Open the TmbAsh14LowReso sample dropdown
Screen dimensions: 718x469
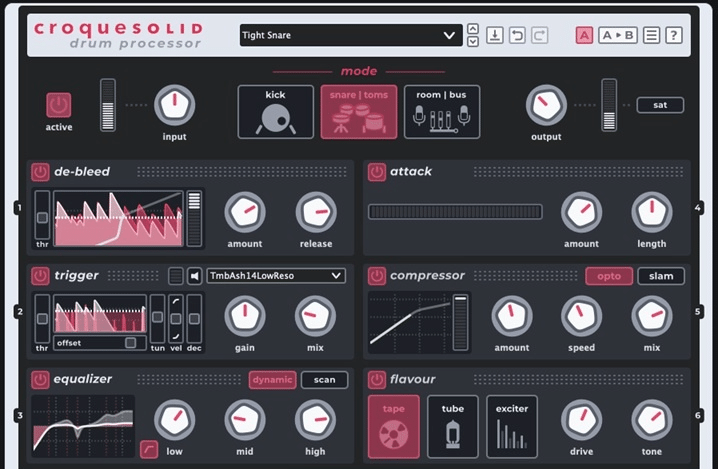(x=276, y=276)
